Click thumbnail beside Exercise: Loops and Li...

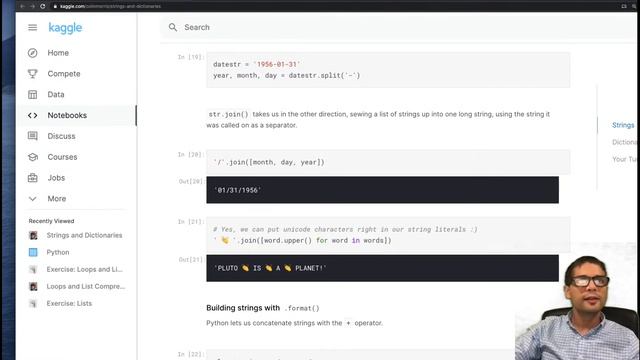33,269
